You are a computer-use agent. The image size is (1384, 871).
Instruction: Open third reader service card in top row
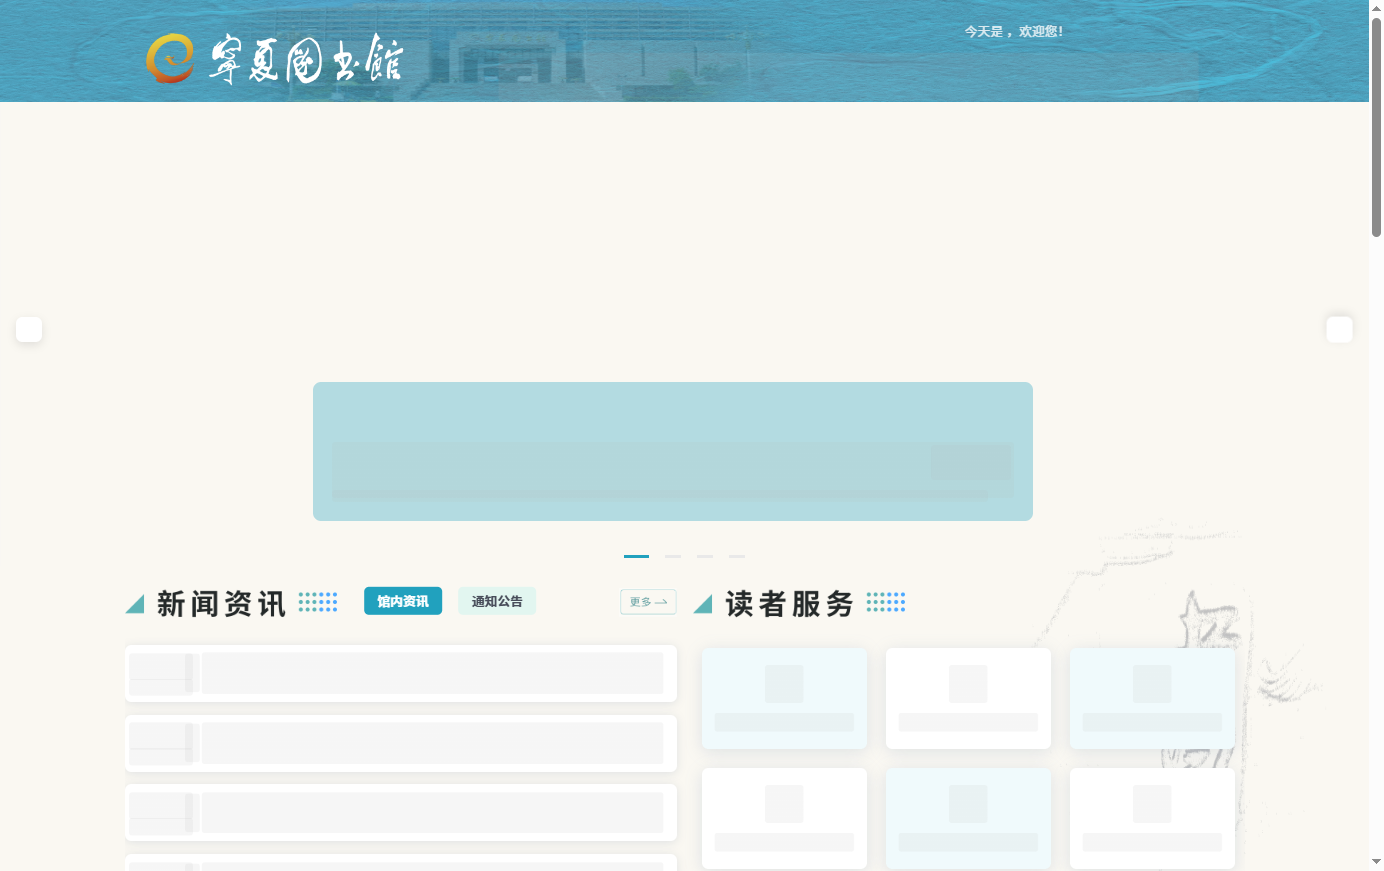[1152, 698]
